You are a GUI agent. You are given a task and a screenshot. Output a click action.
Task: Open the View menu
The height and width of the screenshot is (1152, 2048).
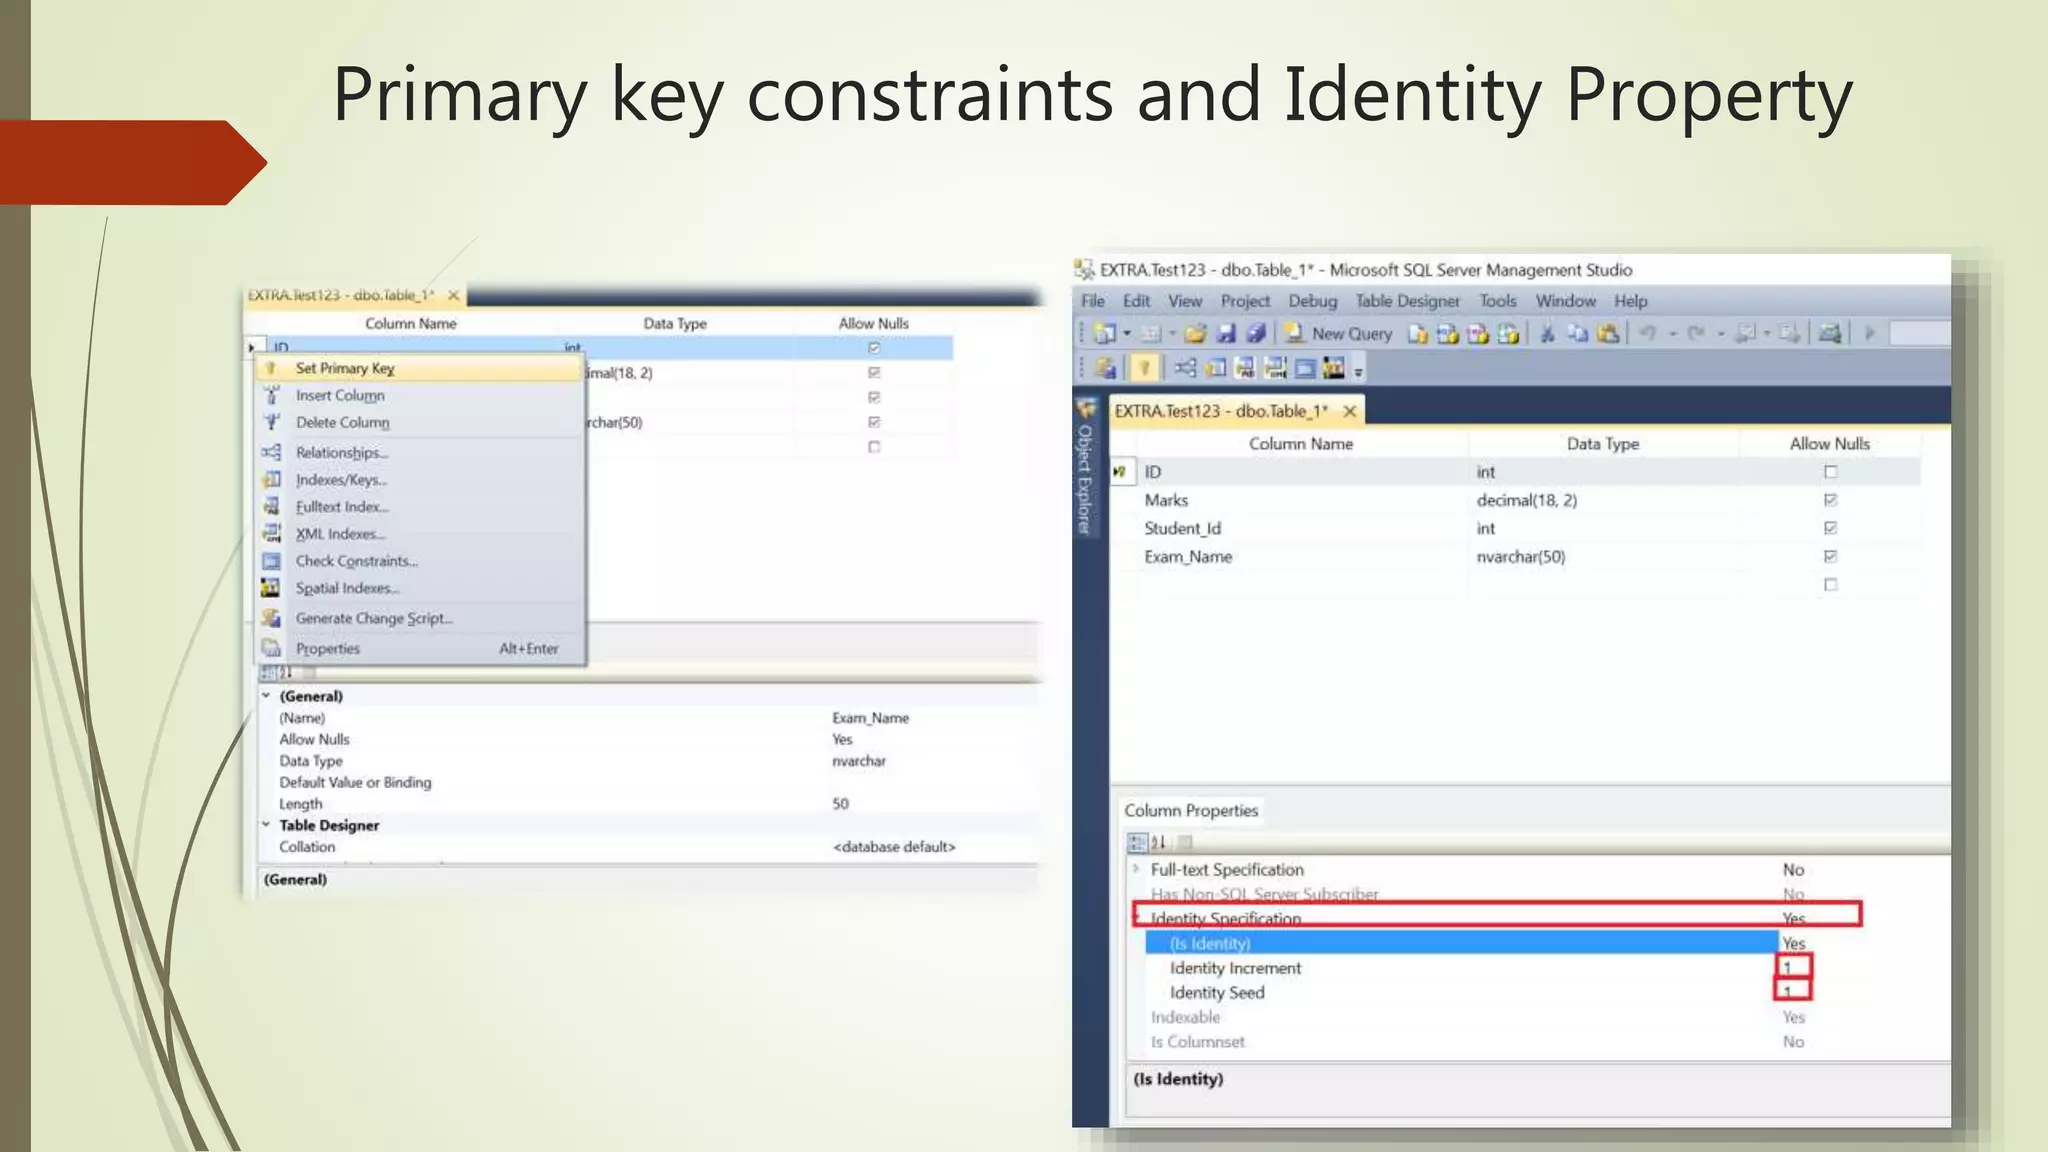click(x=1185, y=301)
